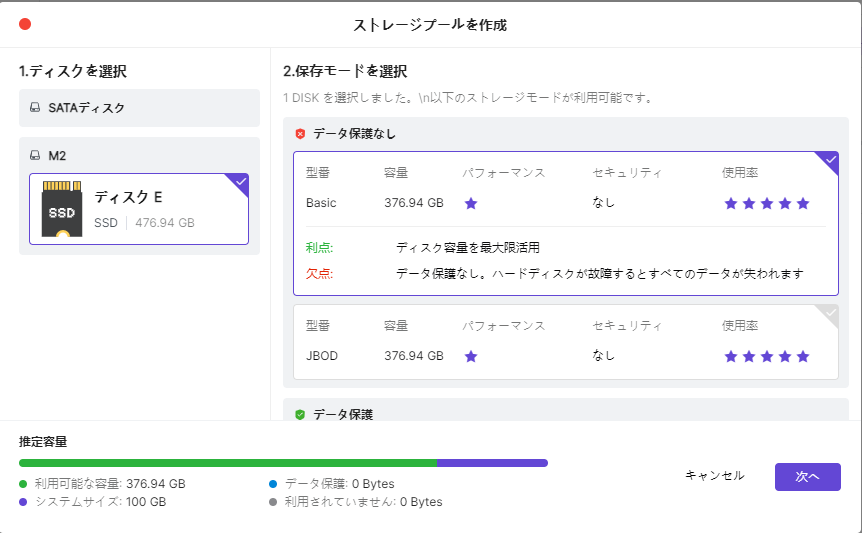
Task: Click the green available capacity bar segment
Action: [x=228, y=463]
